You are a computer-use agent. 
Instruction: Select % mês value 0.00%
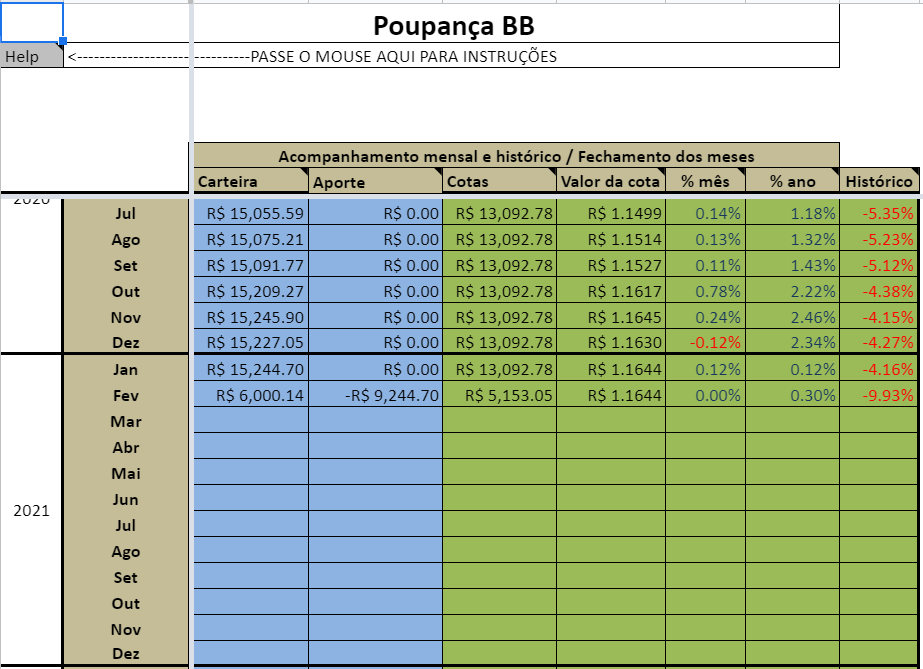[705, 394]
